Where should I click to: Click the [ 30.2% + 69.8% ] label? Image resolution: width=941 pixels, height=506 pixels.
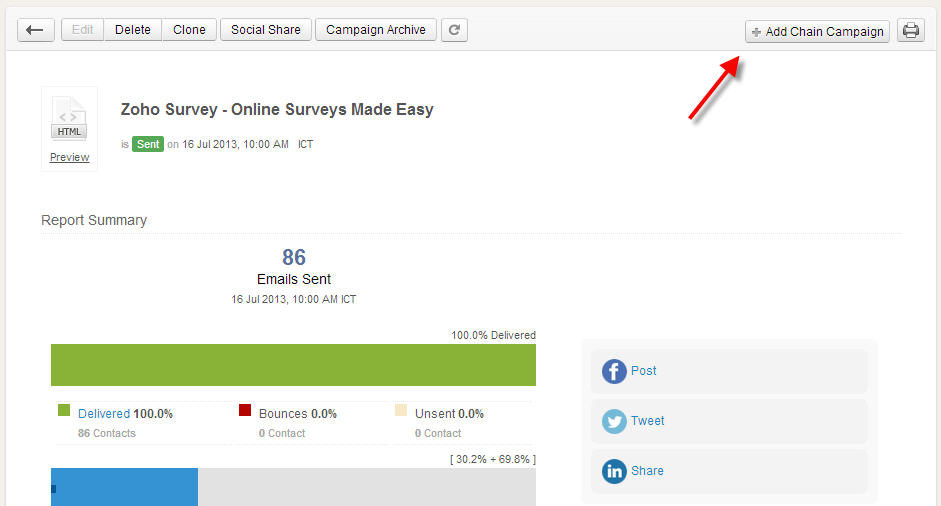coord(493,459)
